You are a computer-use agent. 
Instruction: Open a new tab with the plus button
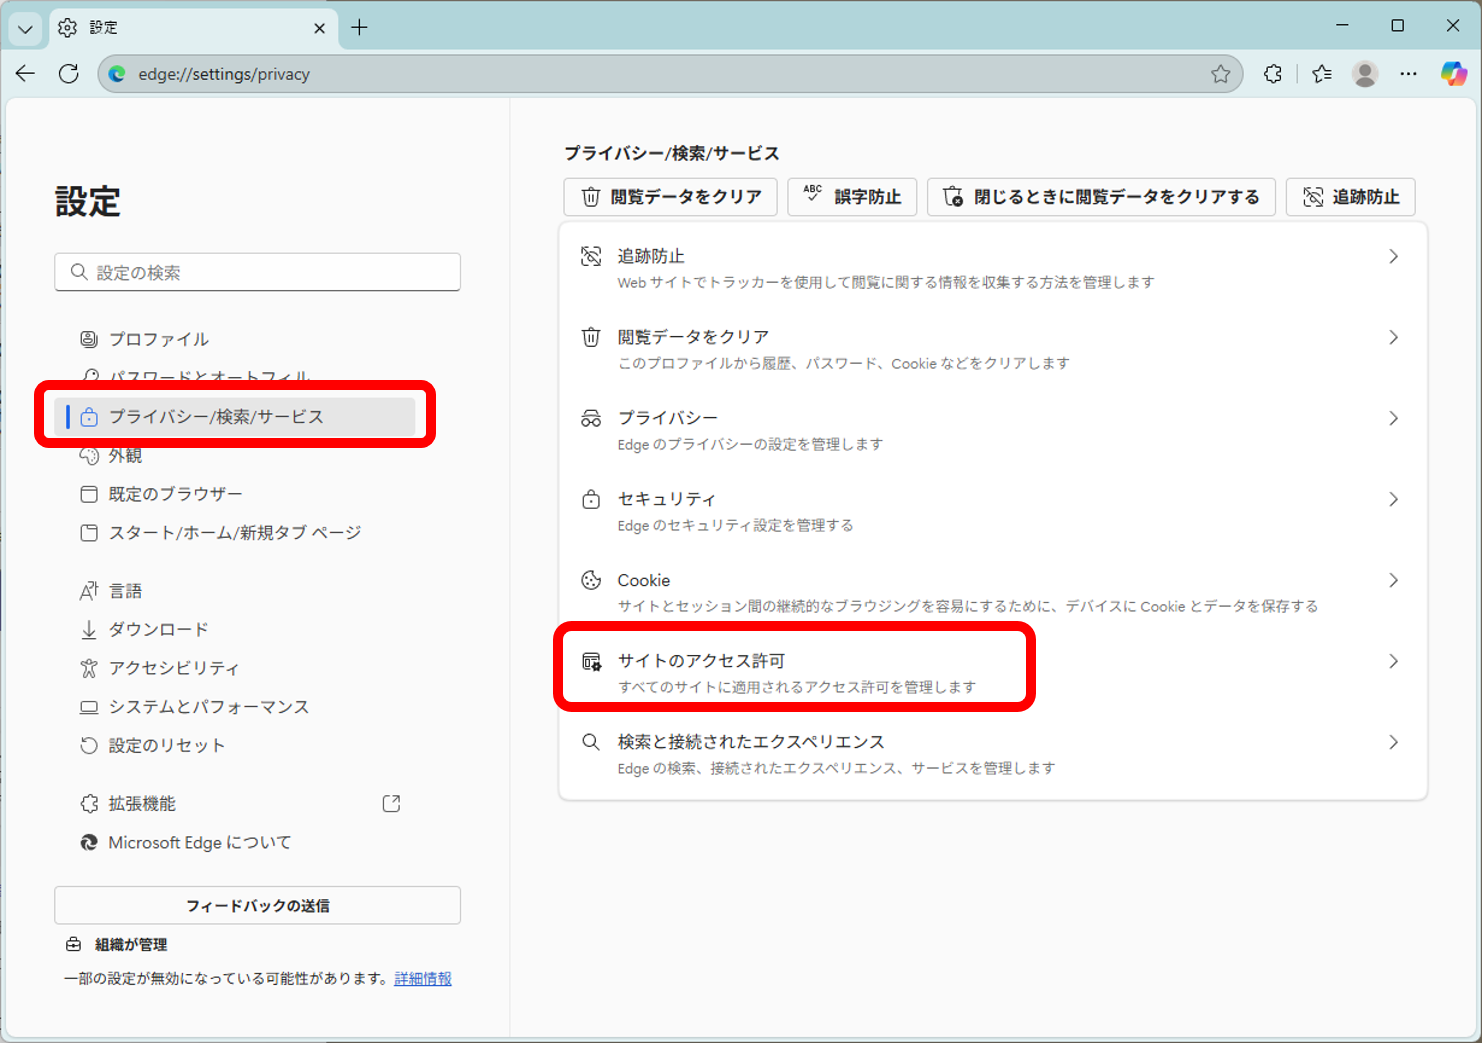click(359, 28)
